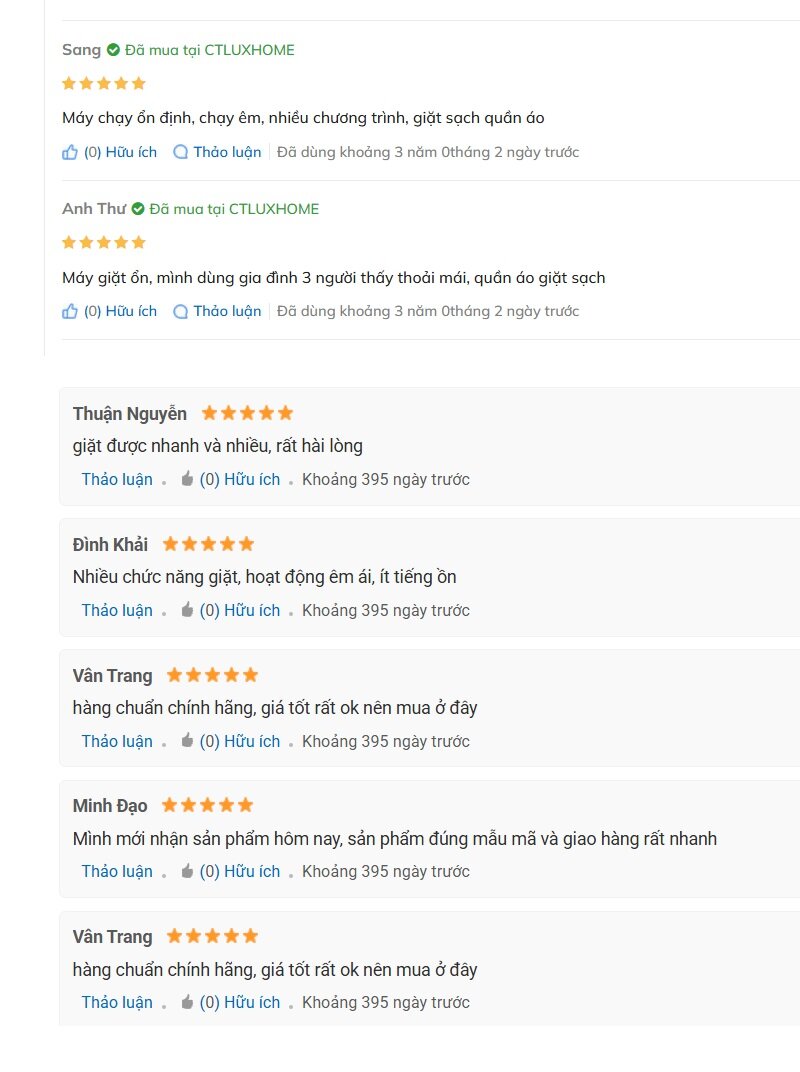The width and height of the screenshot is (800, 1072).
Task: Open Thảo luận under Đình Khải's review
Action: coord(117,610)
